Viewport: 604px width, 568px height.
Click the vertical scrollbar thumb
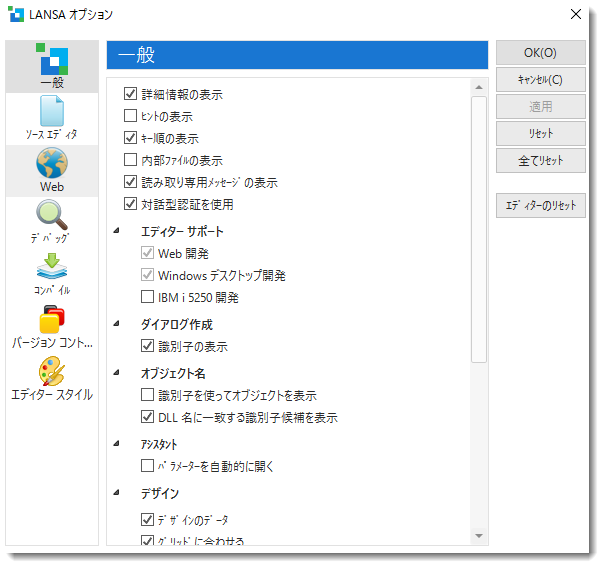coord(479,230)
